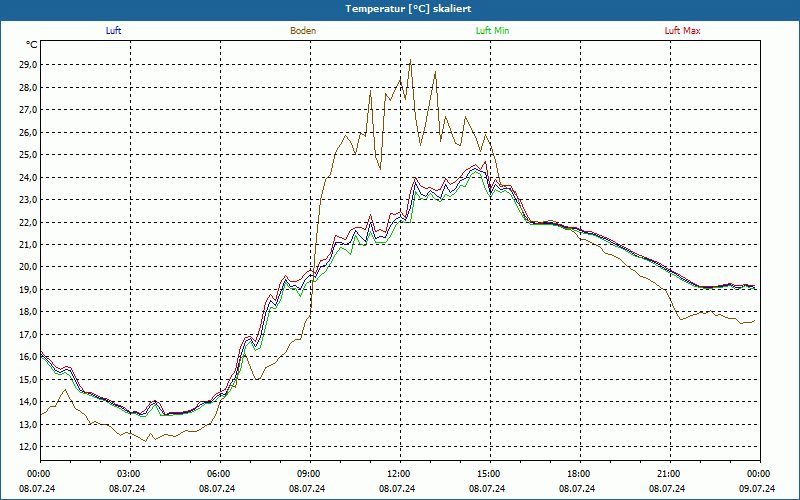Click the 18,0 y-axis value
The image size is (800, 500).
click(x=29, y=312)
